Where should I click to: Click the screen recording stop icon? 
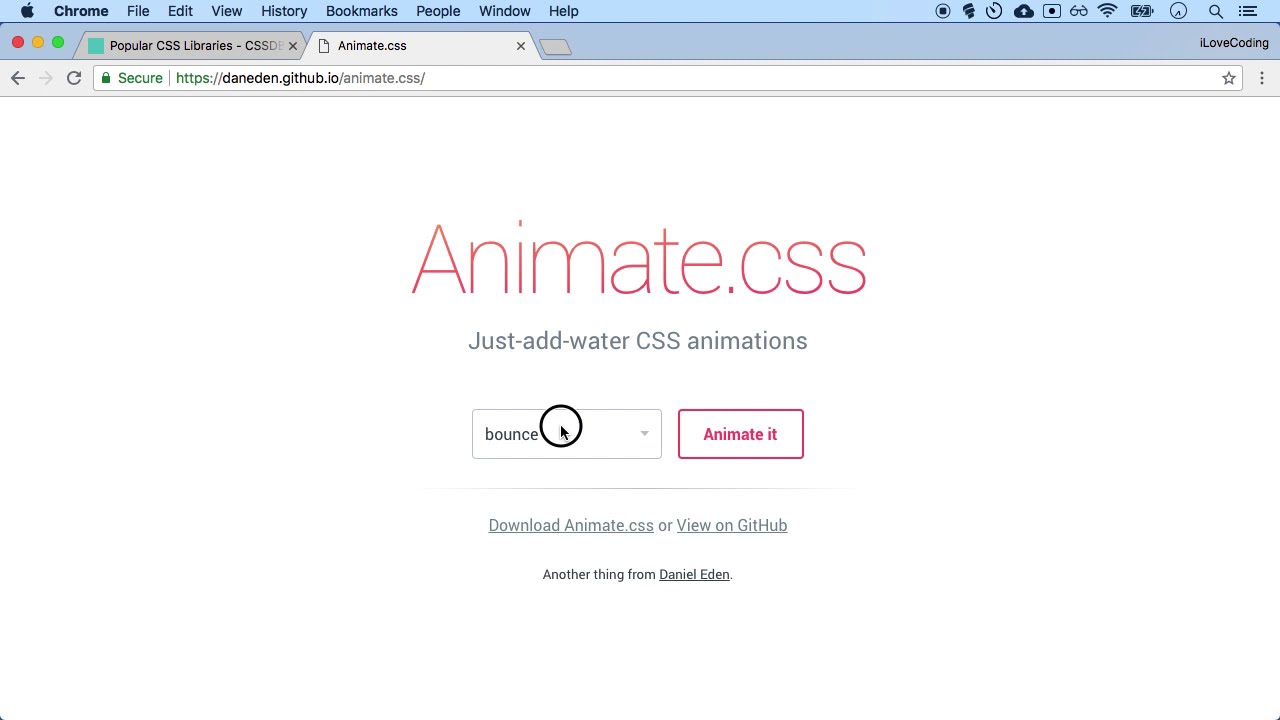943,11
